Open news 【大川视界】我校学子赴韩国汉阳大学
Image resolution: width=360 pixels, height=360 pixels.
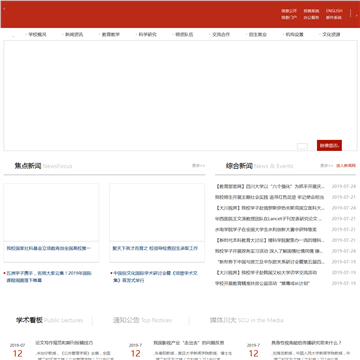266,272
